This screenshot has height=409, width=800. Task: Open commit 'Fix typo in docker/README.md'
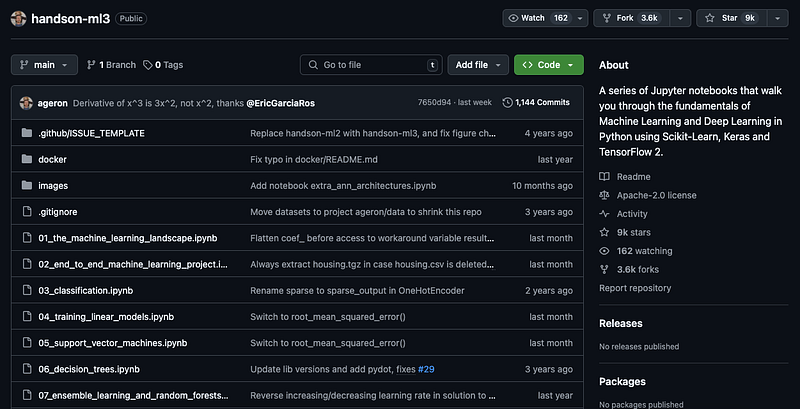[314, 160]
